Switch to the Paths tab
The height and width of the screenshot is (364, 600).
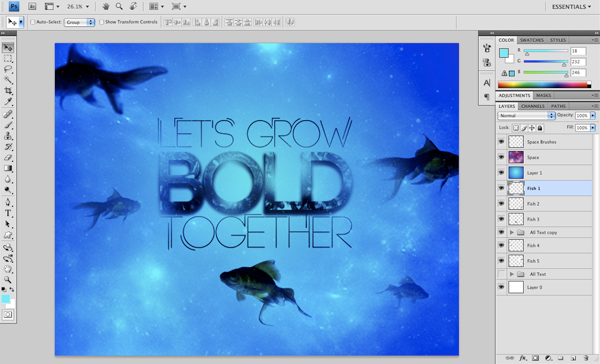(x=558, y=106)
